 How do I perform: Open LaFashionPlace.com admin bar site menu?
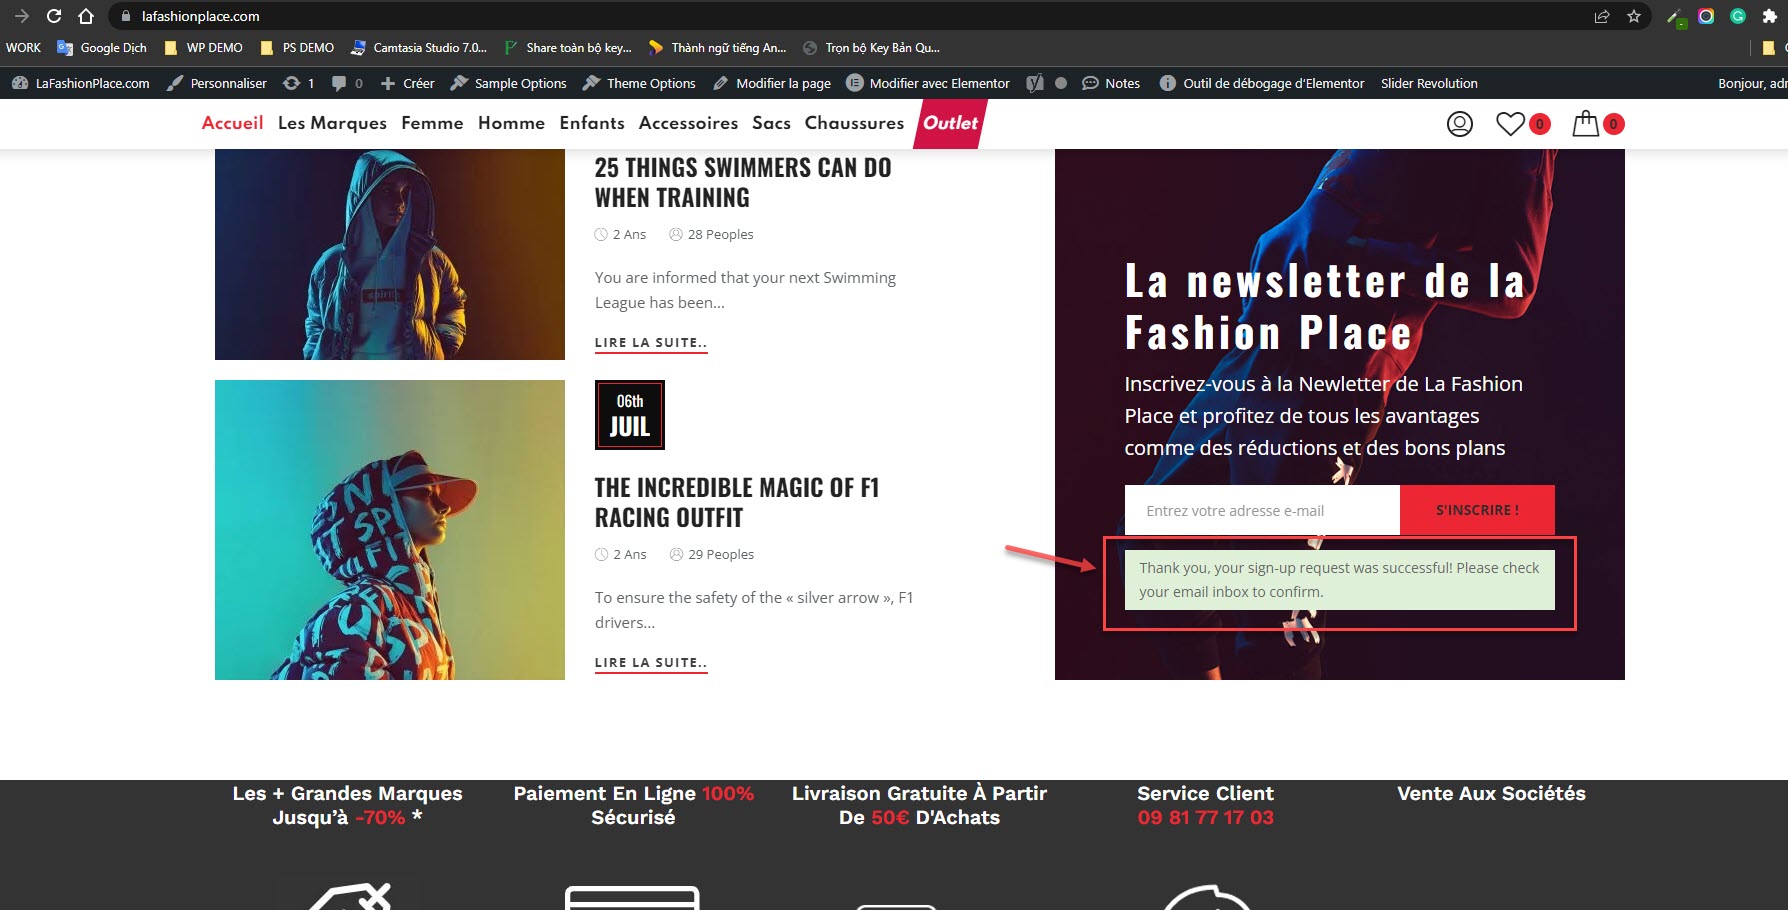[x=81, y=83]
